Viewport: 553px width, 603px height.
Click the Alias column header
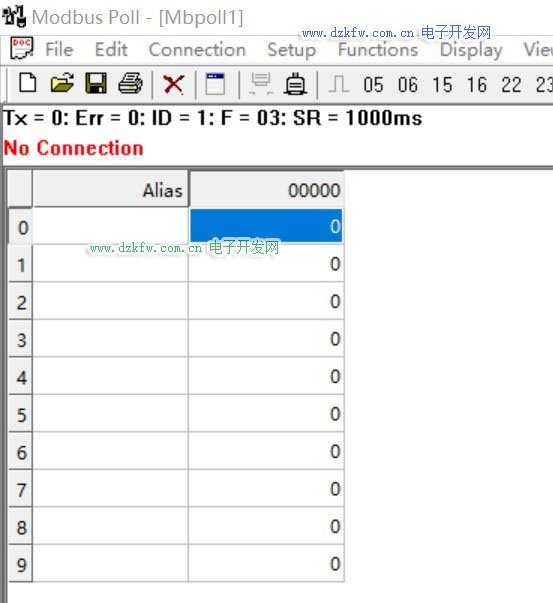click(x=111, y=189)
